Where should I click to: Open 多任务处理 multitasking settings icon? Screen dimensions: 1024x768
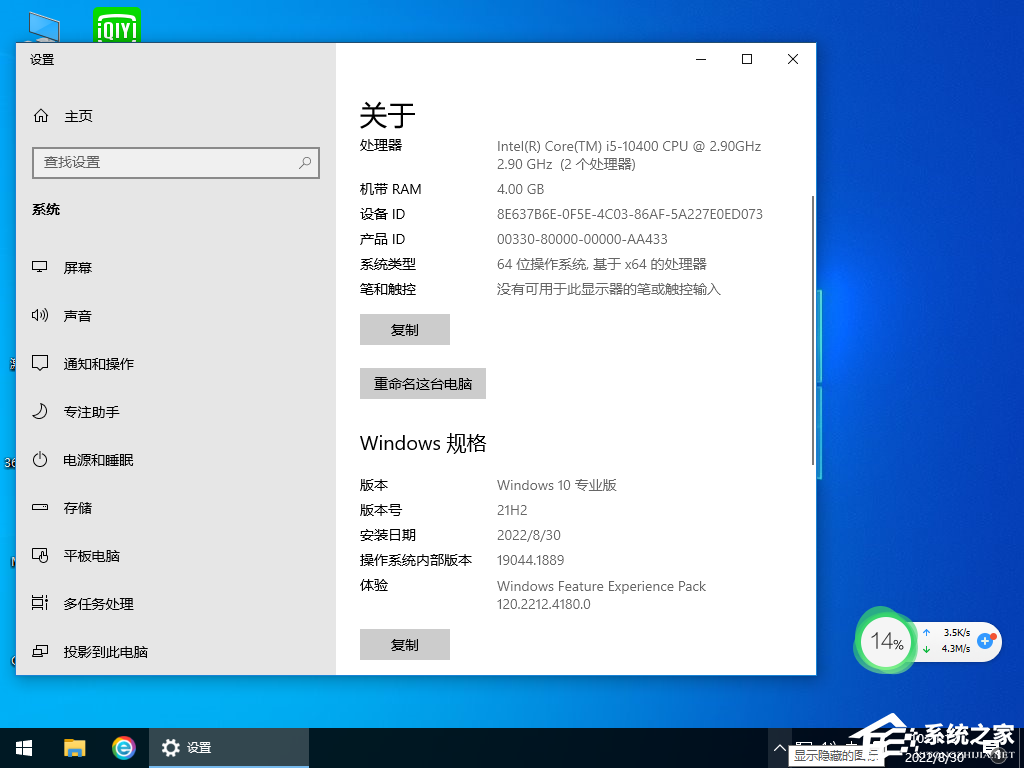point(41,603)
